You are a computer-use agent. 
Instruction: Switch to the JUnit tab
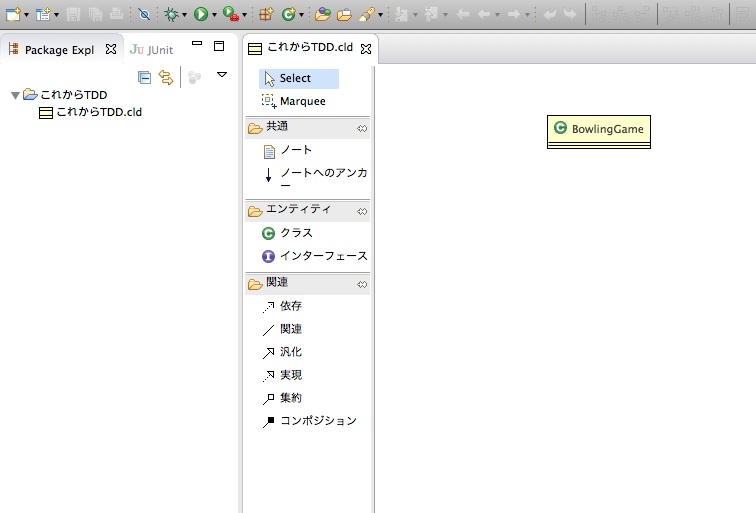(151, 50)
